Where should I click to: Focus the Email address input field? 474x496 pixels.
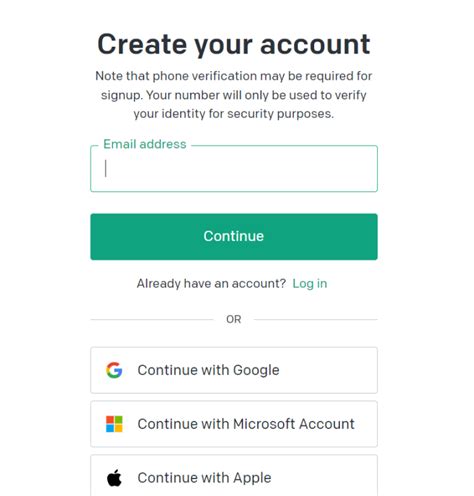click(234, 169)
